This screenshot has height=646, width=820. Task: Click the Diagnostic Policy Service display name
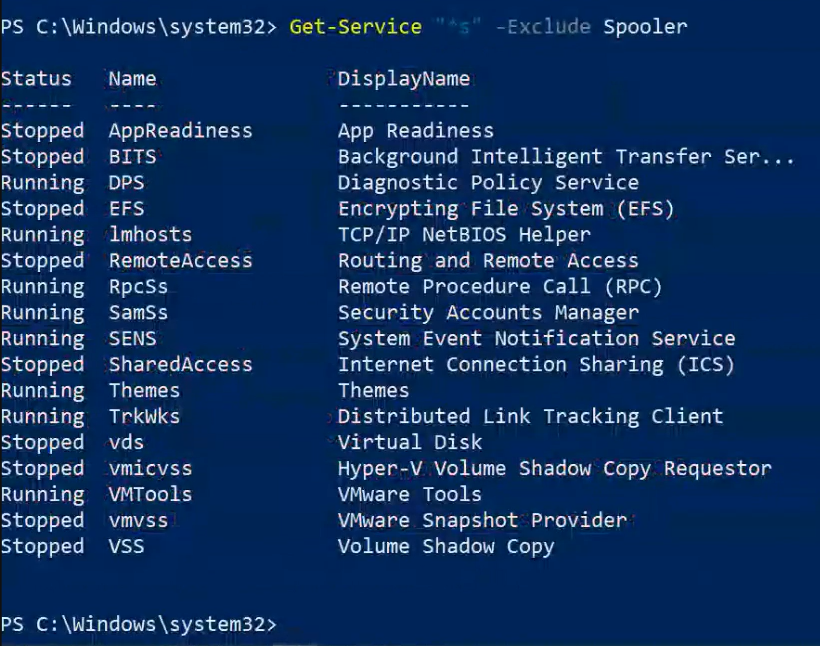click(488, 183)
